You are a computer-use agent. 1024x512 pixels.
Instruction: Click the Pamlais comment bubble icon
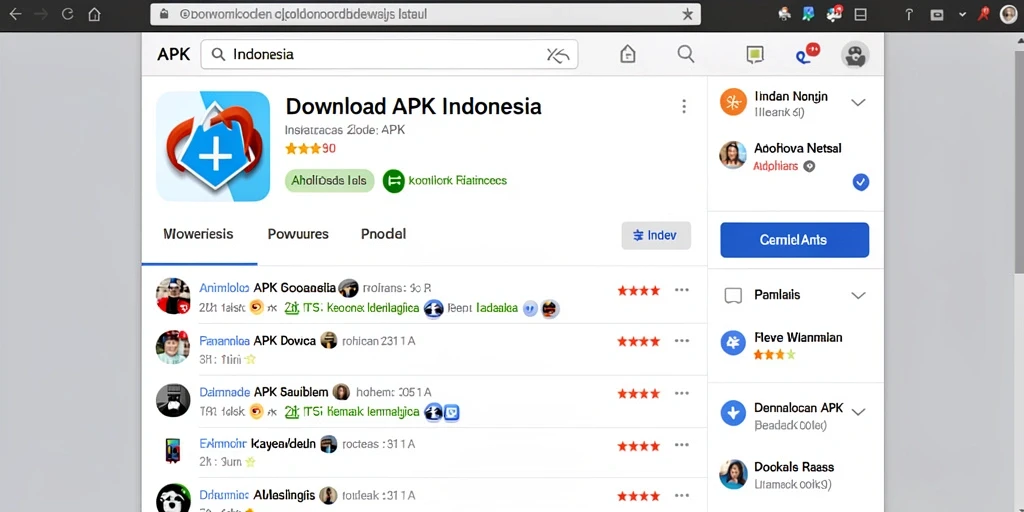(x=733, y=296)
